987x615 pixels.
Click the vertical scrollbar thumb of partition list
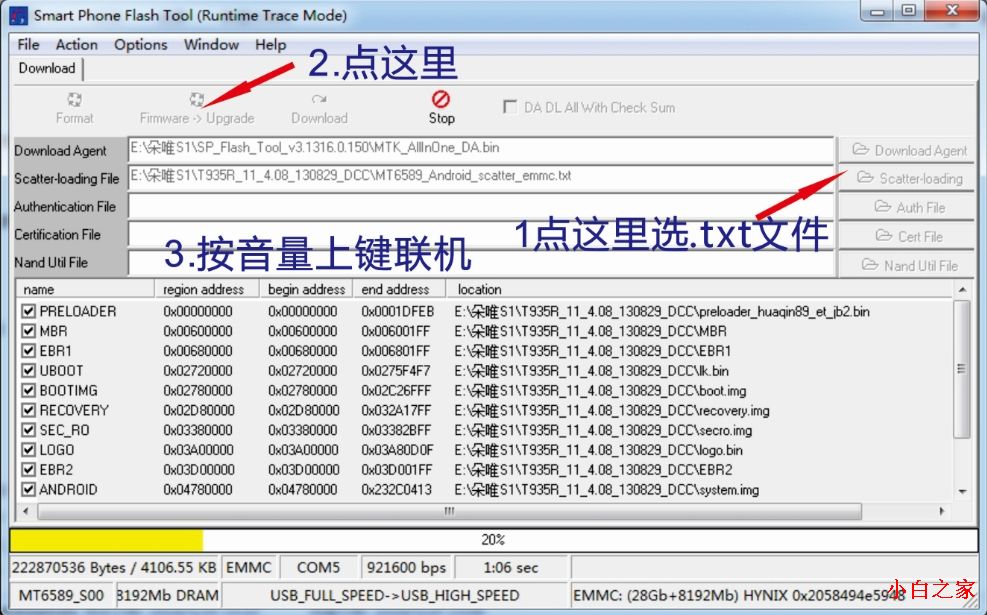961,369
